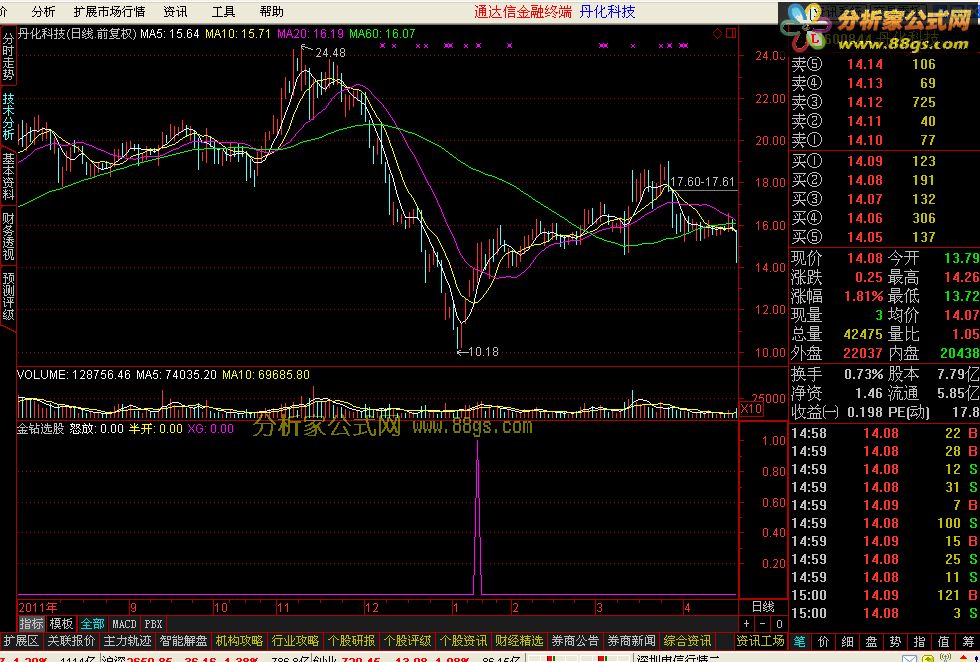This screenshot has width=980, height=662.
Task: Select the 模板 tab below the chart
Action: (x=61, y=624)
